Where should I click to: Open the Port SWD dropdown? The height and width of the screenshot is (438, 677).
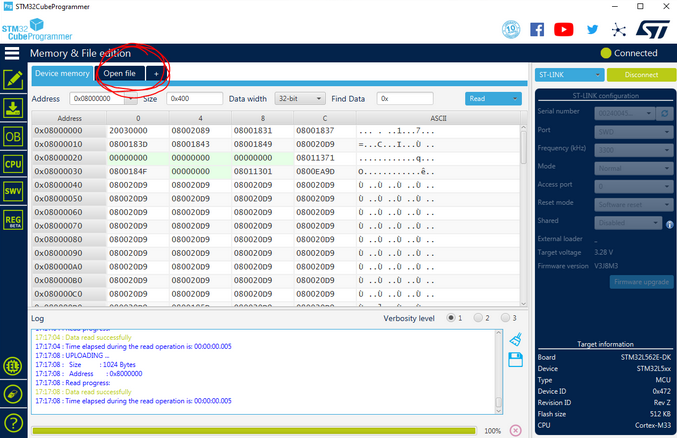pos(634,132)
